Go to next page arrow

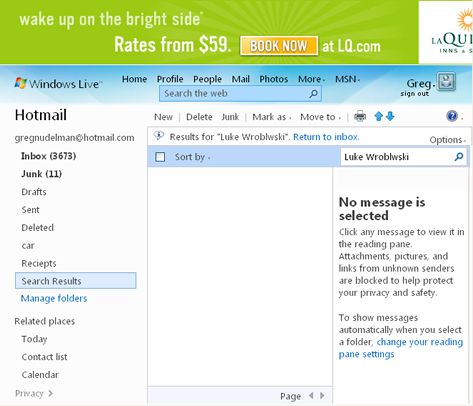322,396
